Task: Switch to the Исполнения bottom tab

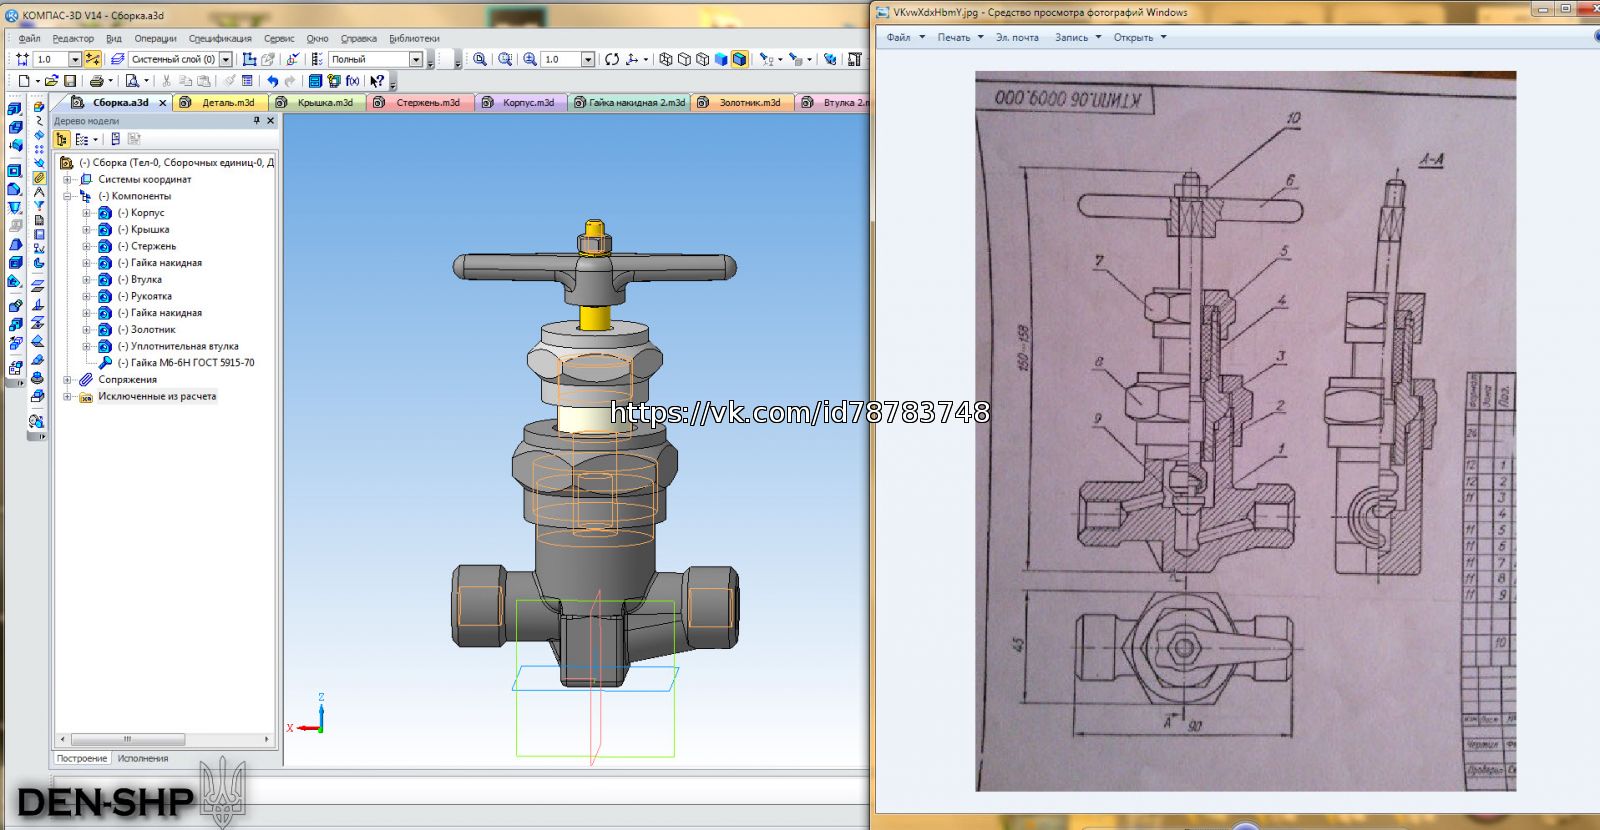Action: (x=143, y=758)
